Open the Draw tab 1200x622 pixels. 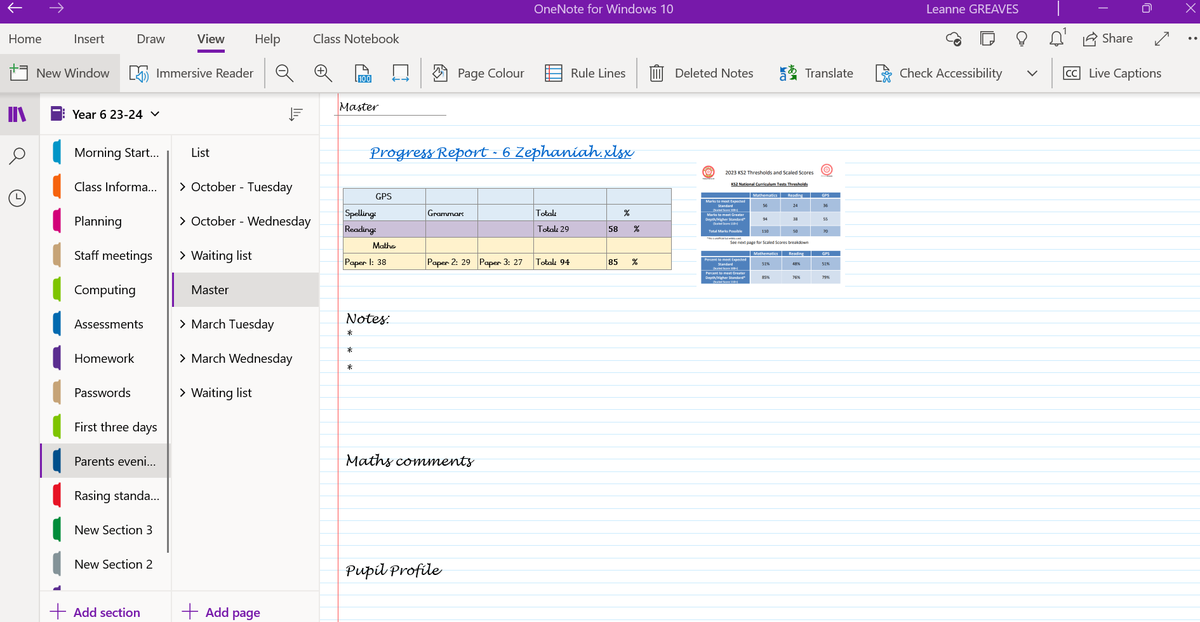point(151,39)
